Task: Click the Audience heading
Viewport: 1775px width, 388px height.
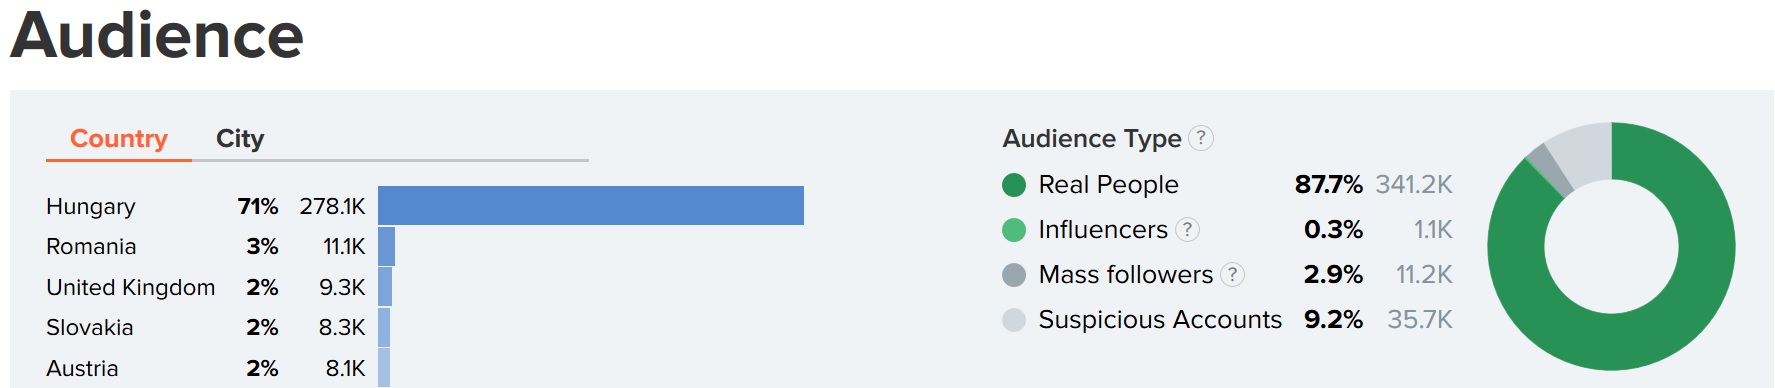Action: click(157, 35)
